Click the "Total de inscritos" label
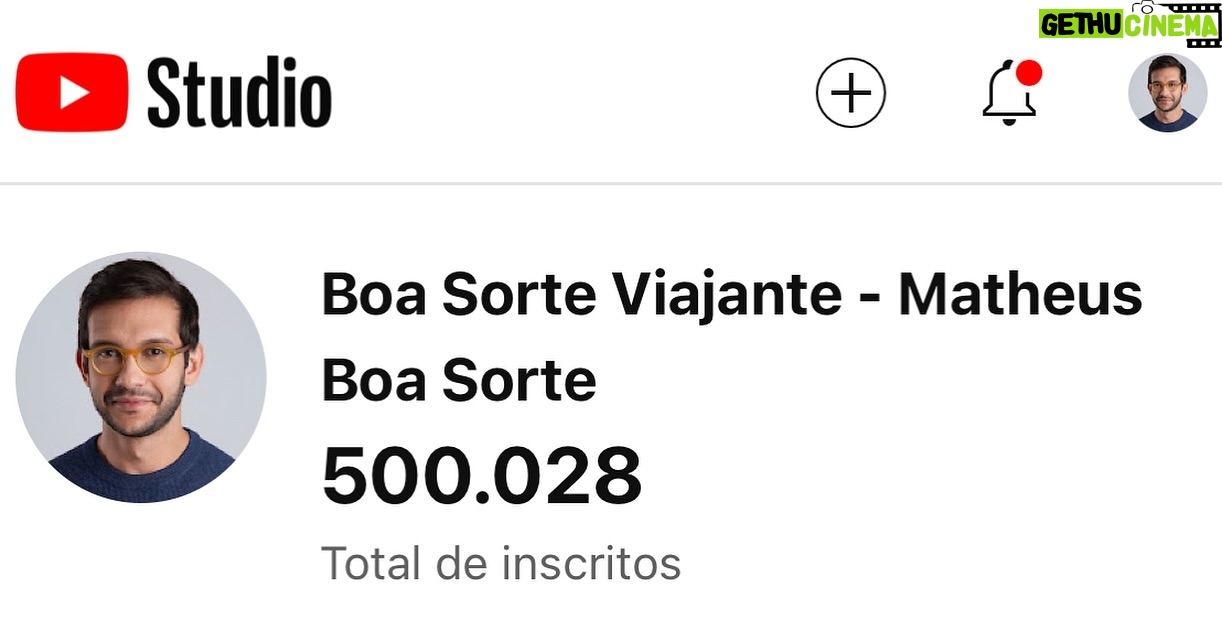The height and width of the screenshot is (640, 1222). (x=500, y=564)
